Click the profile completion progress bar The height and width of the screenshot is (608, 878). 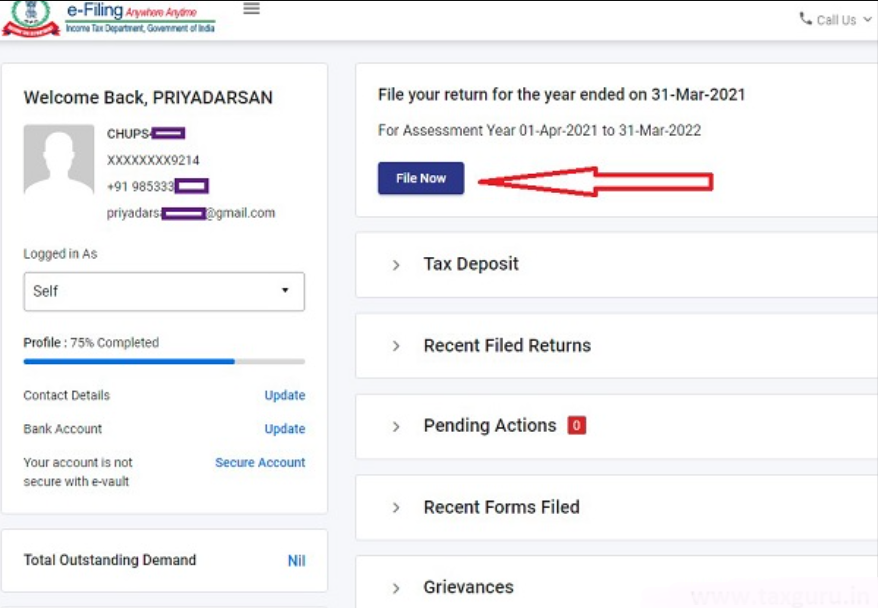point(164,362)
